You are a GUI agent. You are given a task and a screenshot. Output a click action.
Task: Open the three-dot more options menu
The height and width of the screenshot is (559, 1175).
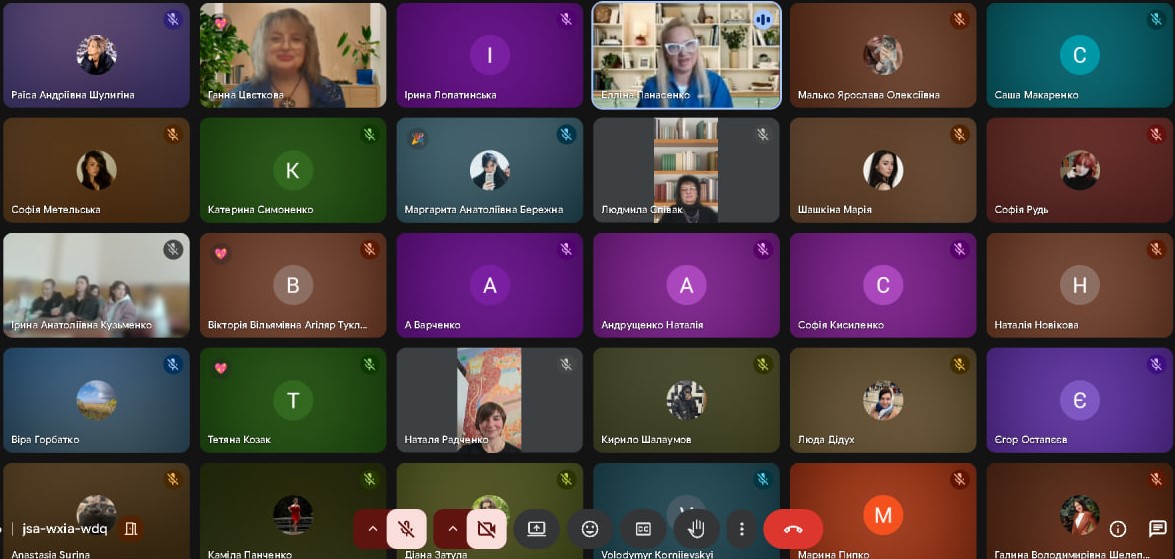(741, 529)
